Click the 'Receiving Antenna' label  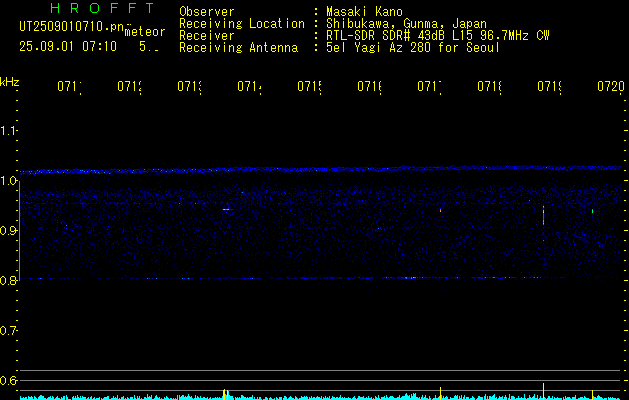click(x=239, y=48)
